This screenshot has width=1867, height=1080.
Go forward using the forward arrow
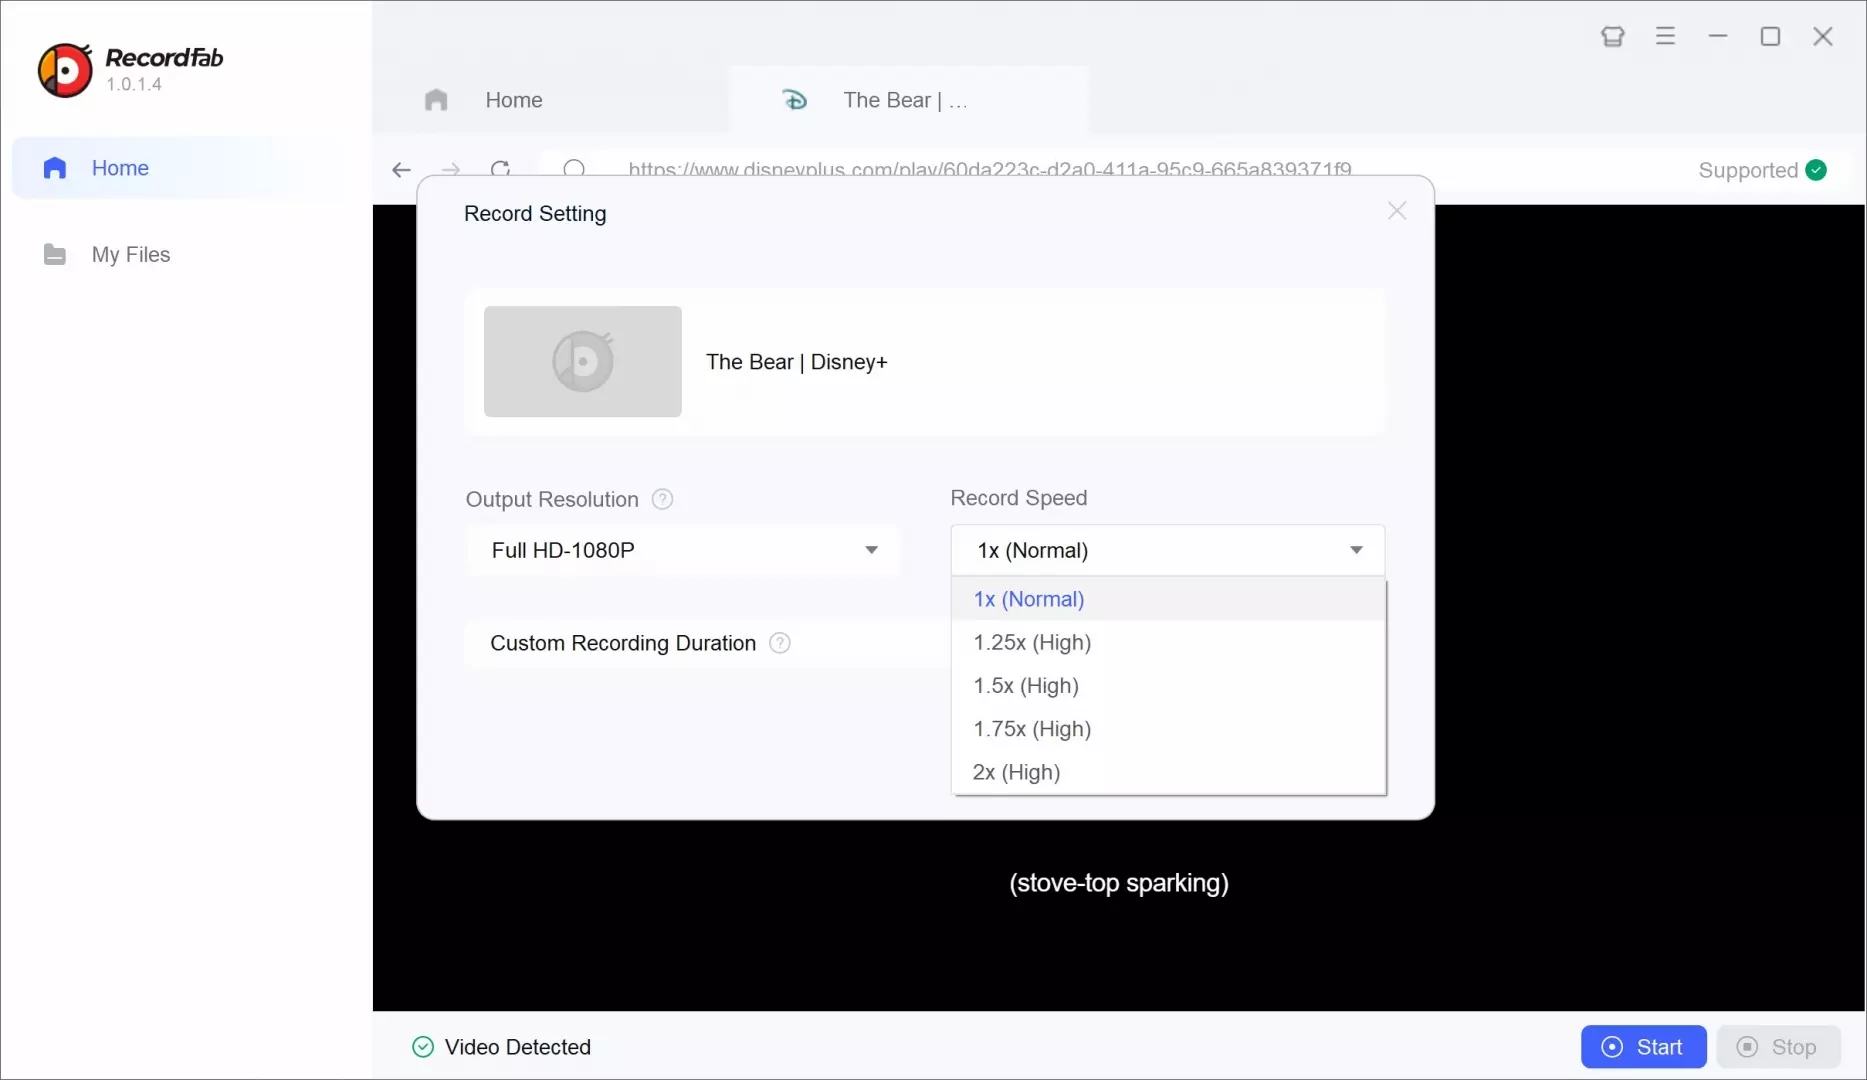(451, 170)
